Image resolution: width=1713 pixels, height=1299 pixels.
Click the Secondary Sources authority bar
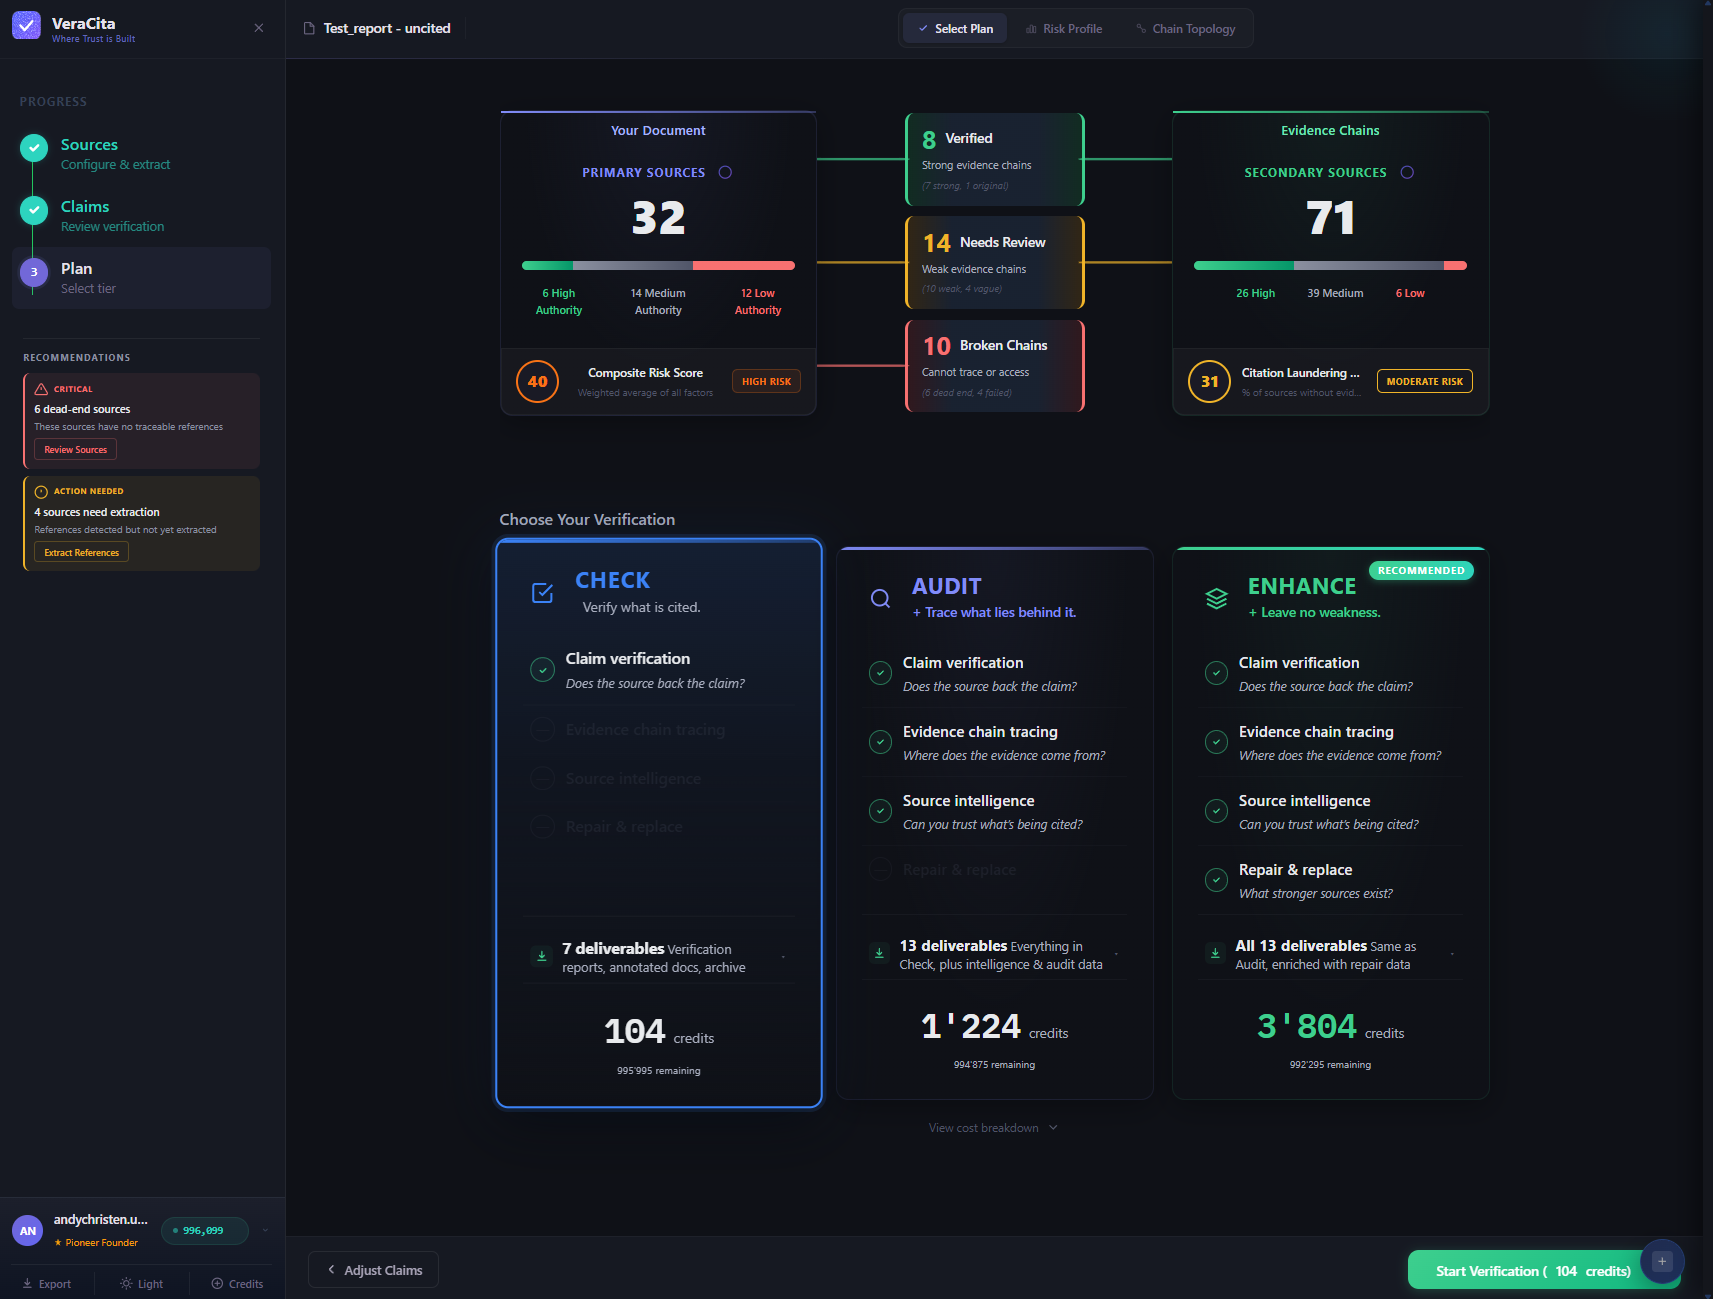[x=1330, y=265]
